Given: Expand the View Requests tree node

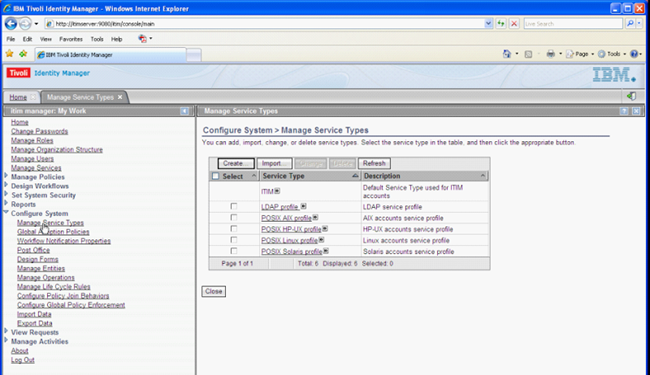Looking at the screenshot, I should pos(6,331).
